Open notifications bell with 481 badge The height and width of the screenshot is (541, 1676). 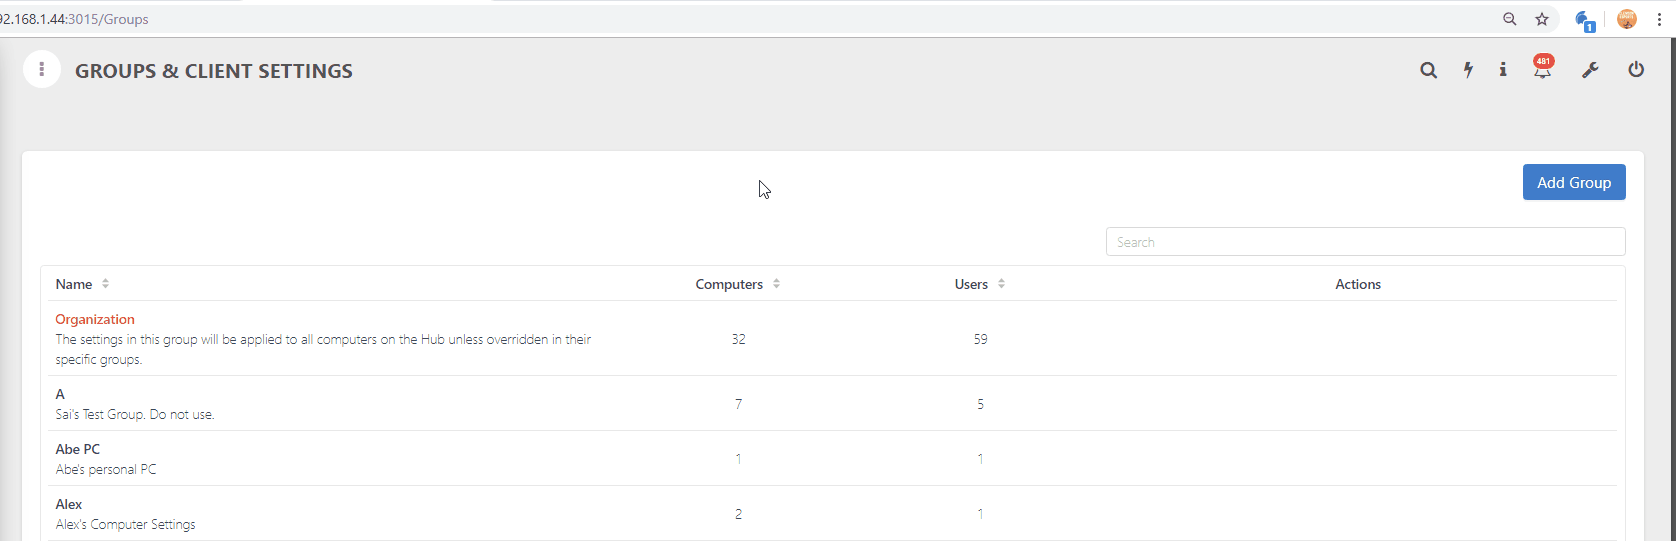coord(1542,69)
